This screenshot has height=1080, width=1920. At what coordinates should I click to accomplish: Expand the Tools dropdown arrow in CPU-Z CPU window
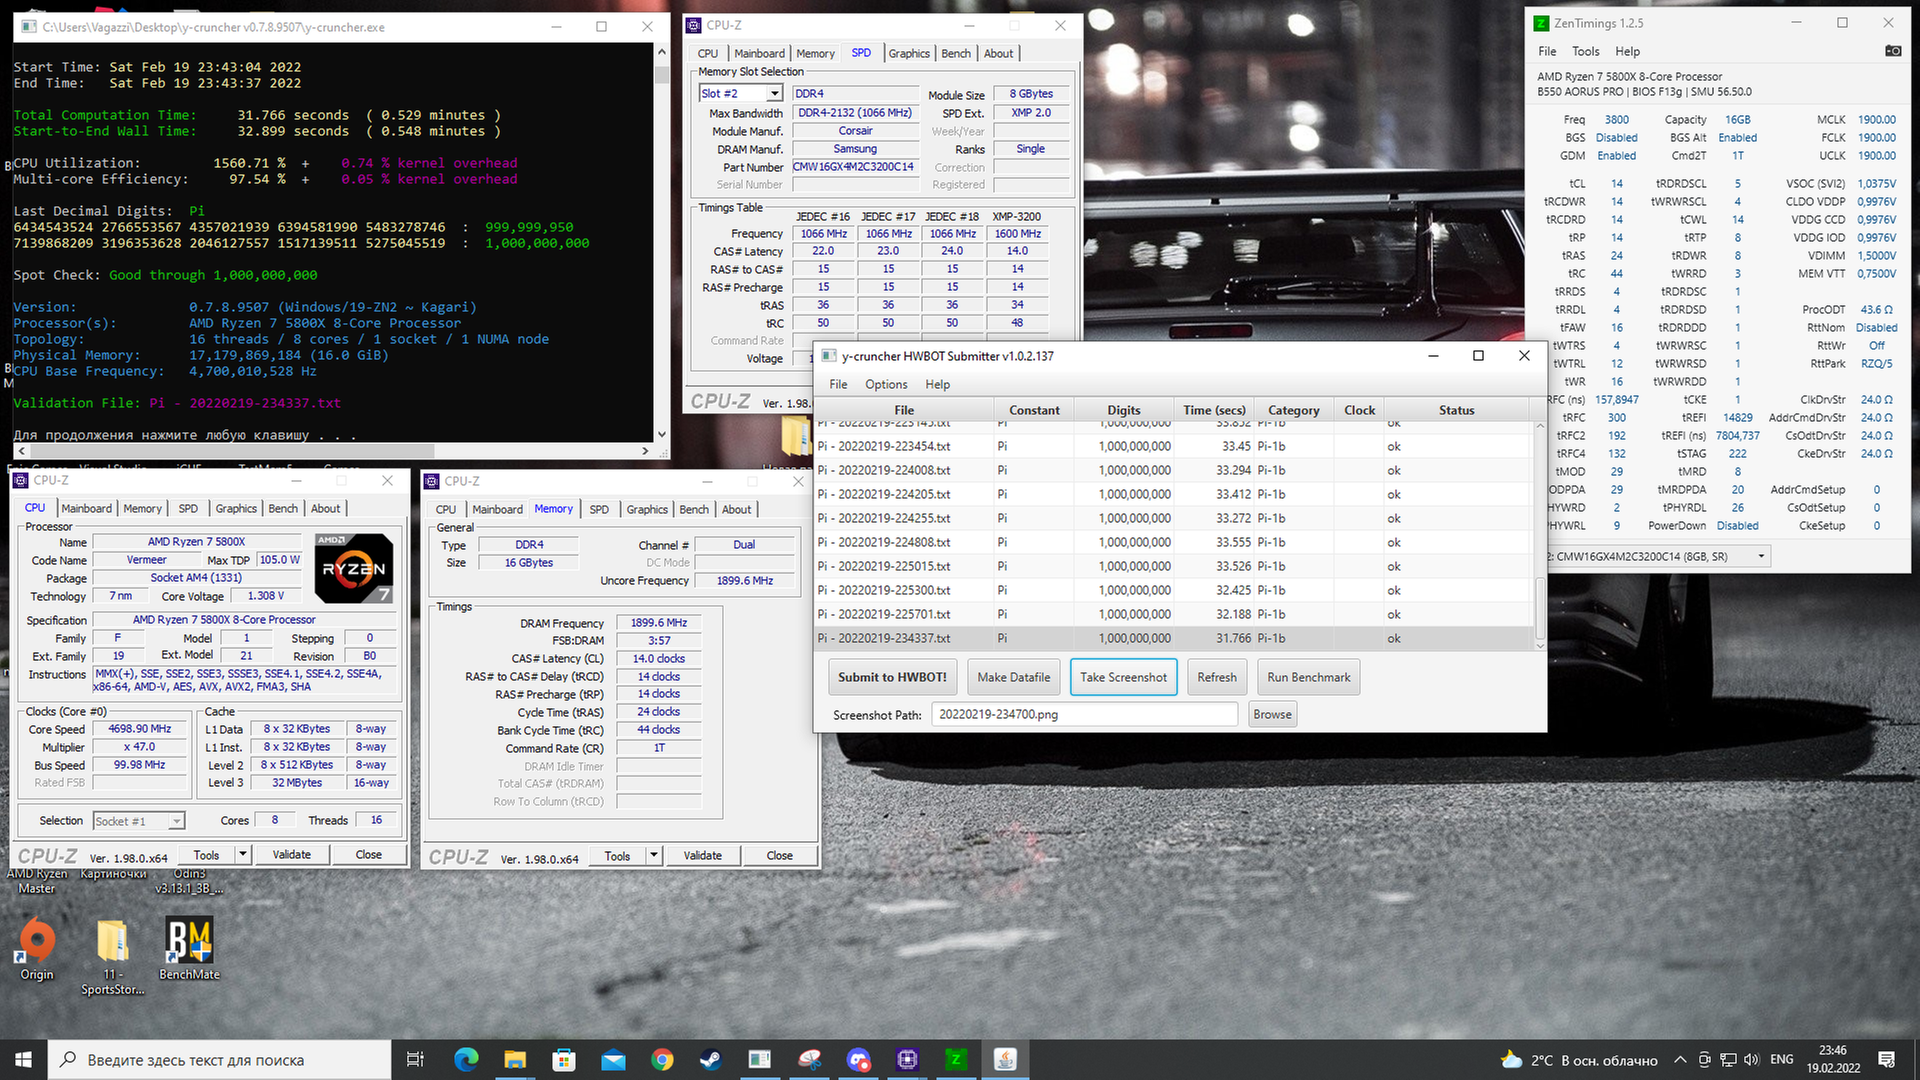[242, 855]
